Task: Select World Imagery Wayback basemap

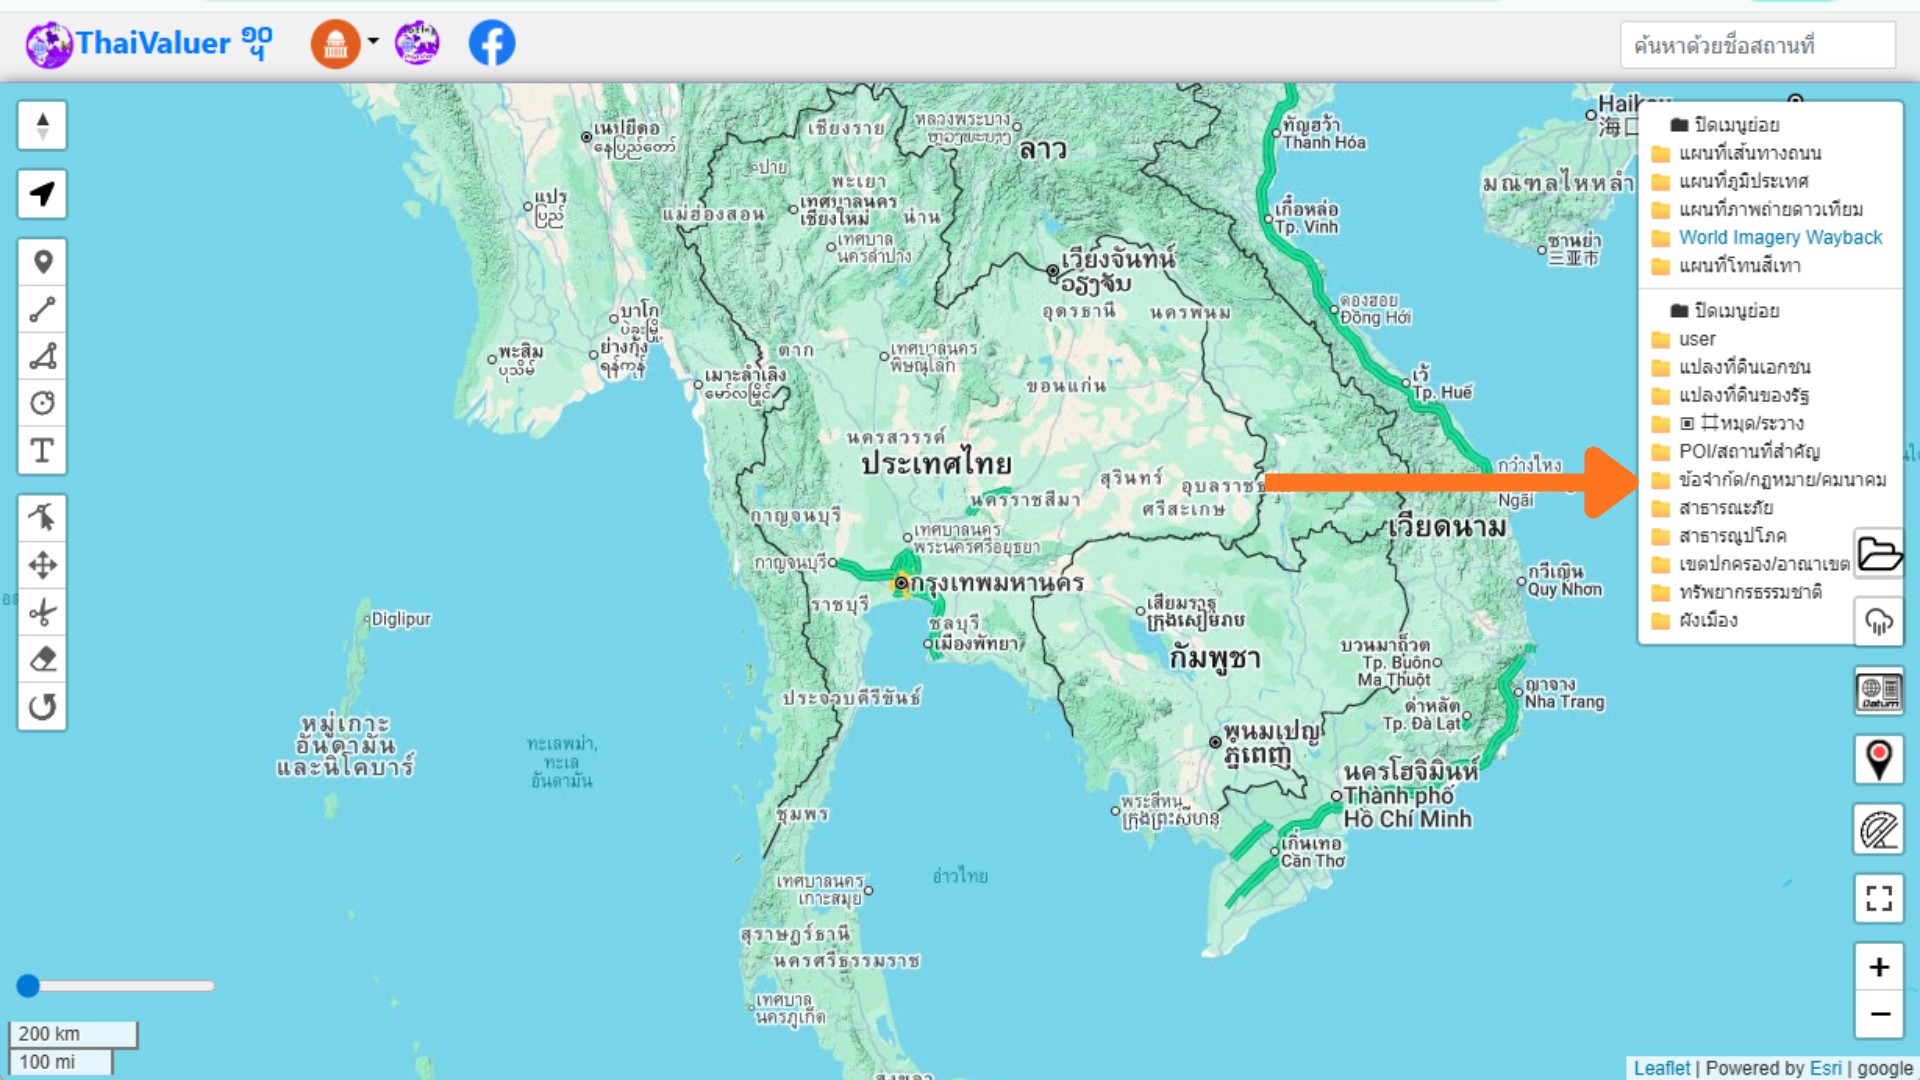Action: point(1780,237)
